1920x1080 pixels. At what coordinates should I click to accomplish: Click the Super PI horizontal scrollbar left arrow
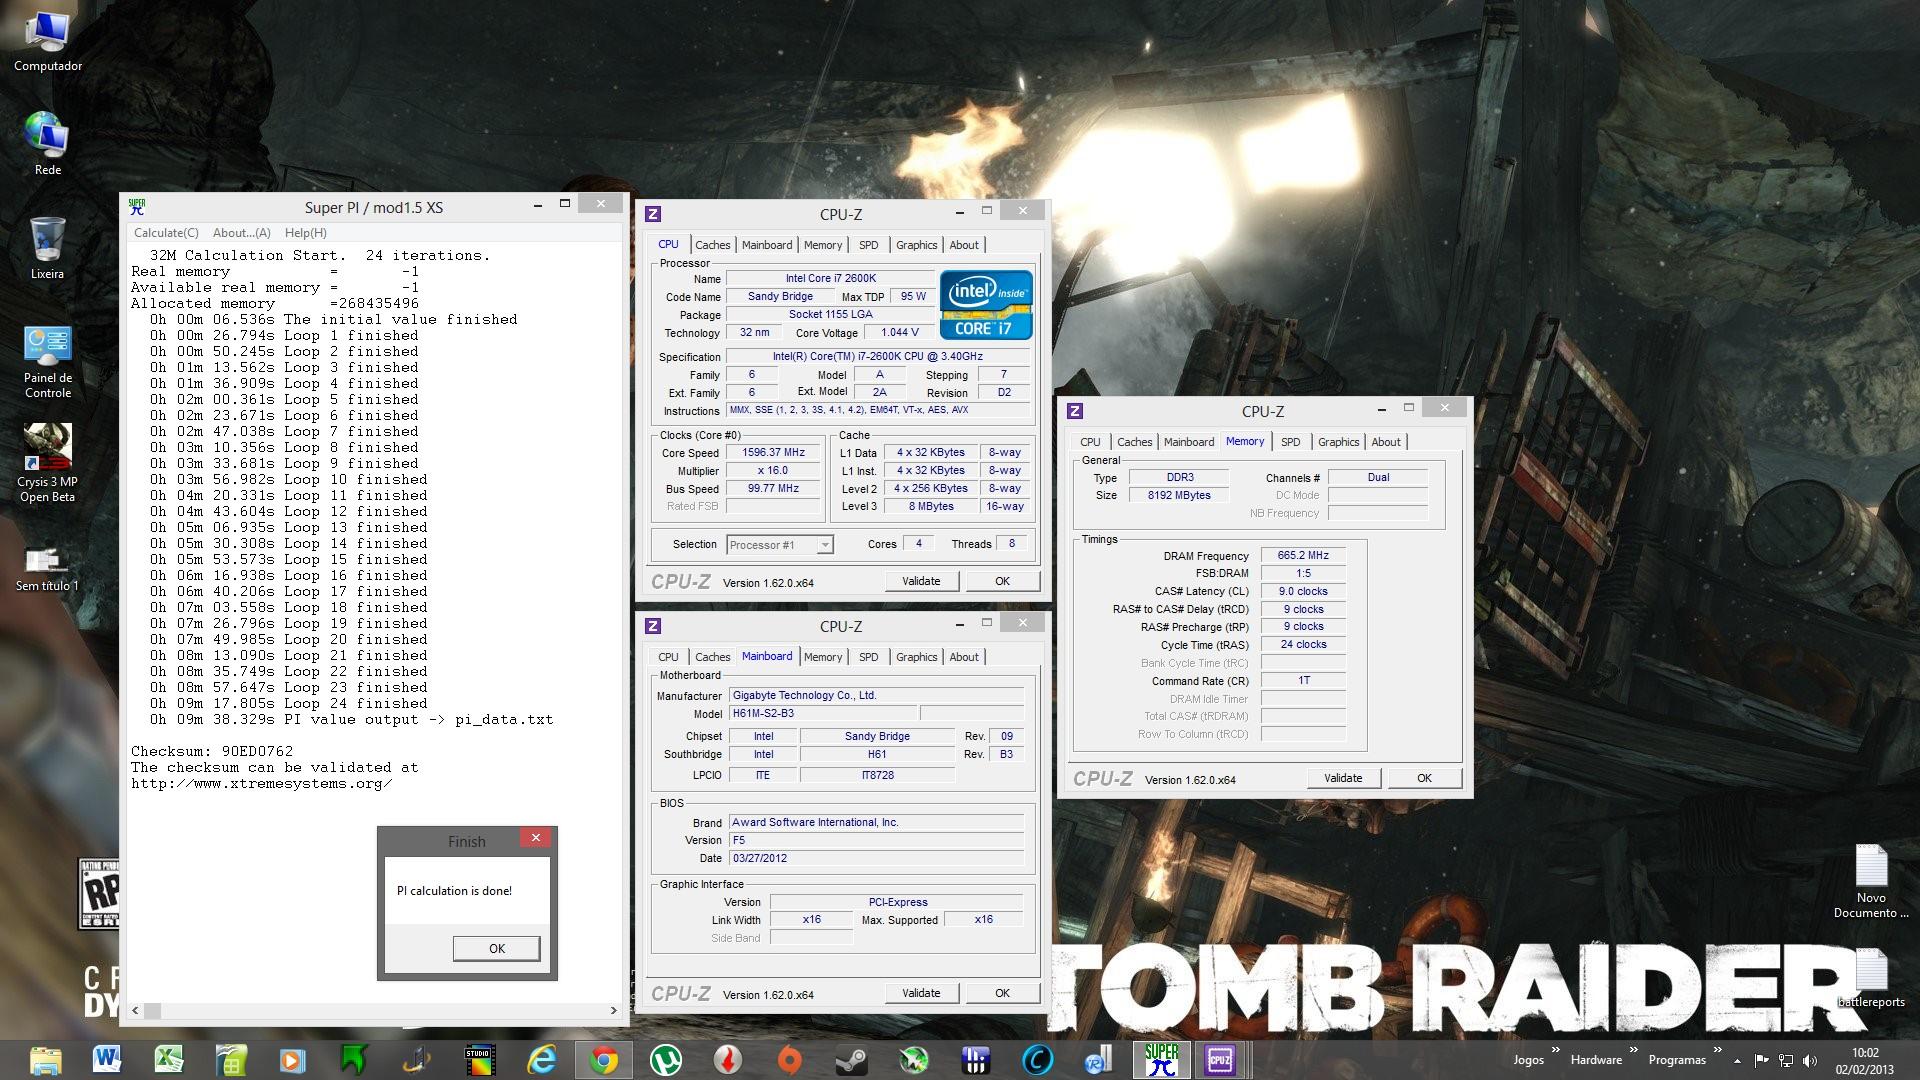coord(136,1010)
